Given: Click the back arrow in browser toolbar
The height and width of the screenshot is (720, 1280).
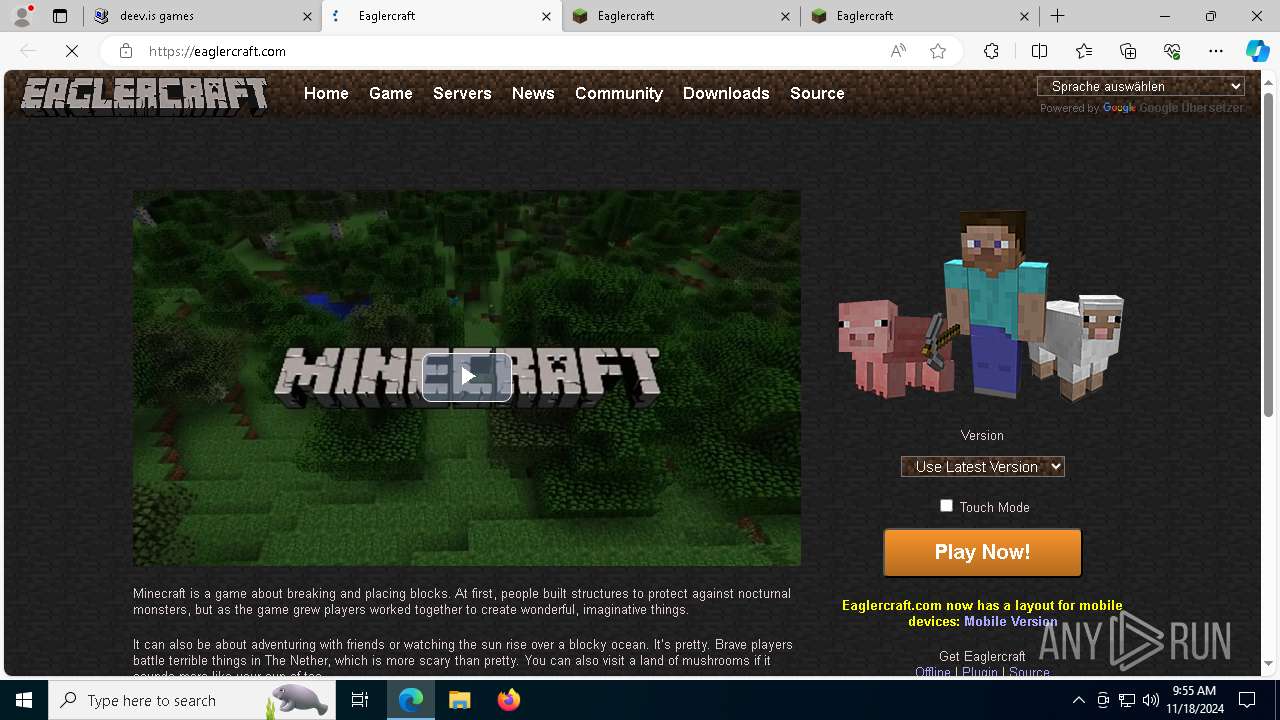Looking at the screenshot, I should (28, 51).
